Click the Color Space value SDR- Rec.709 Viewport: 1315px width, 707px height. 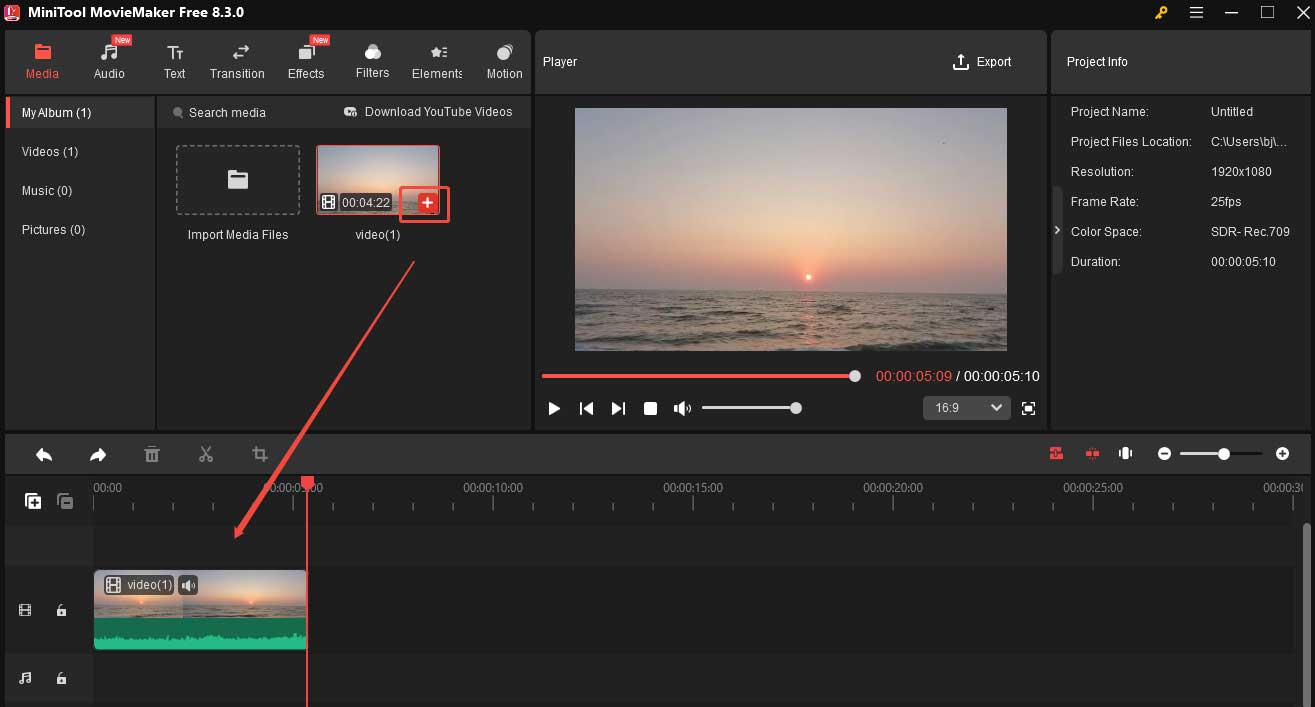pos(1250,231)
